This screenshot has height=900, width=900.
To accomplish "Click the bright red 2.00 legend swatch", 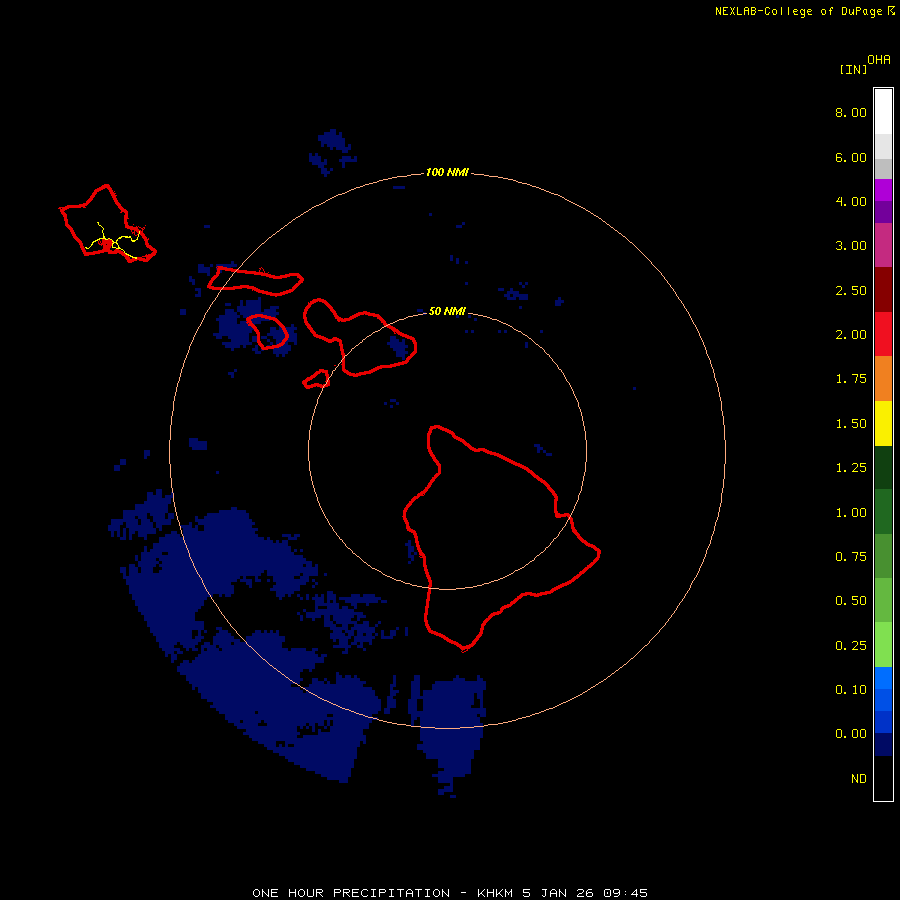I will (883, 334).
